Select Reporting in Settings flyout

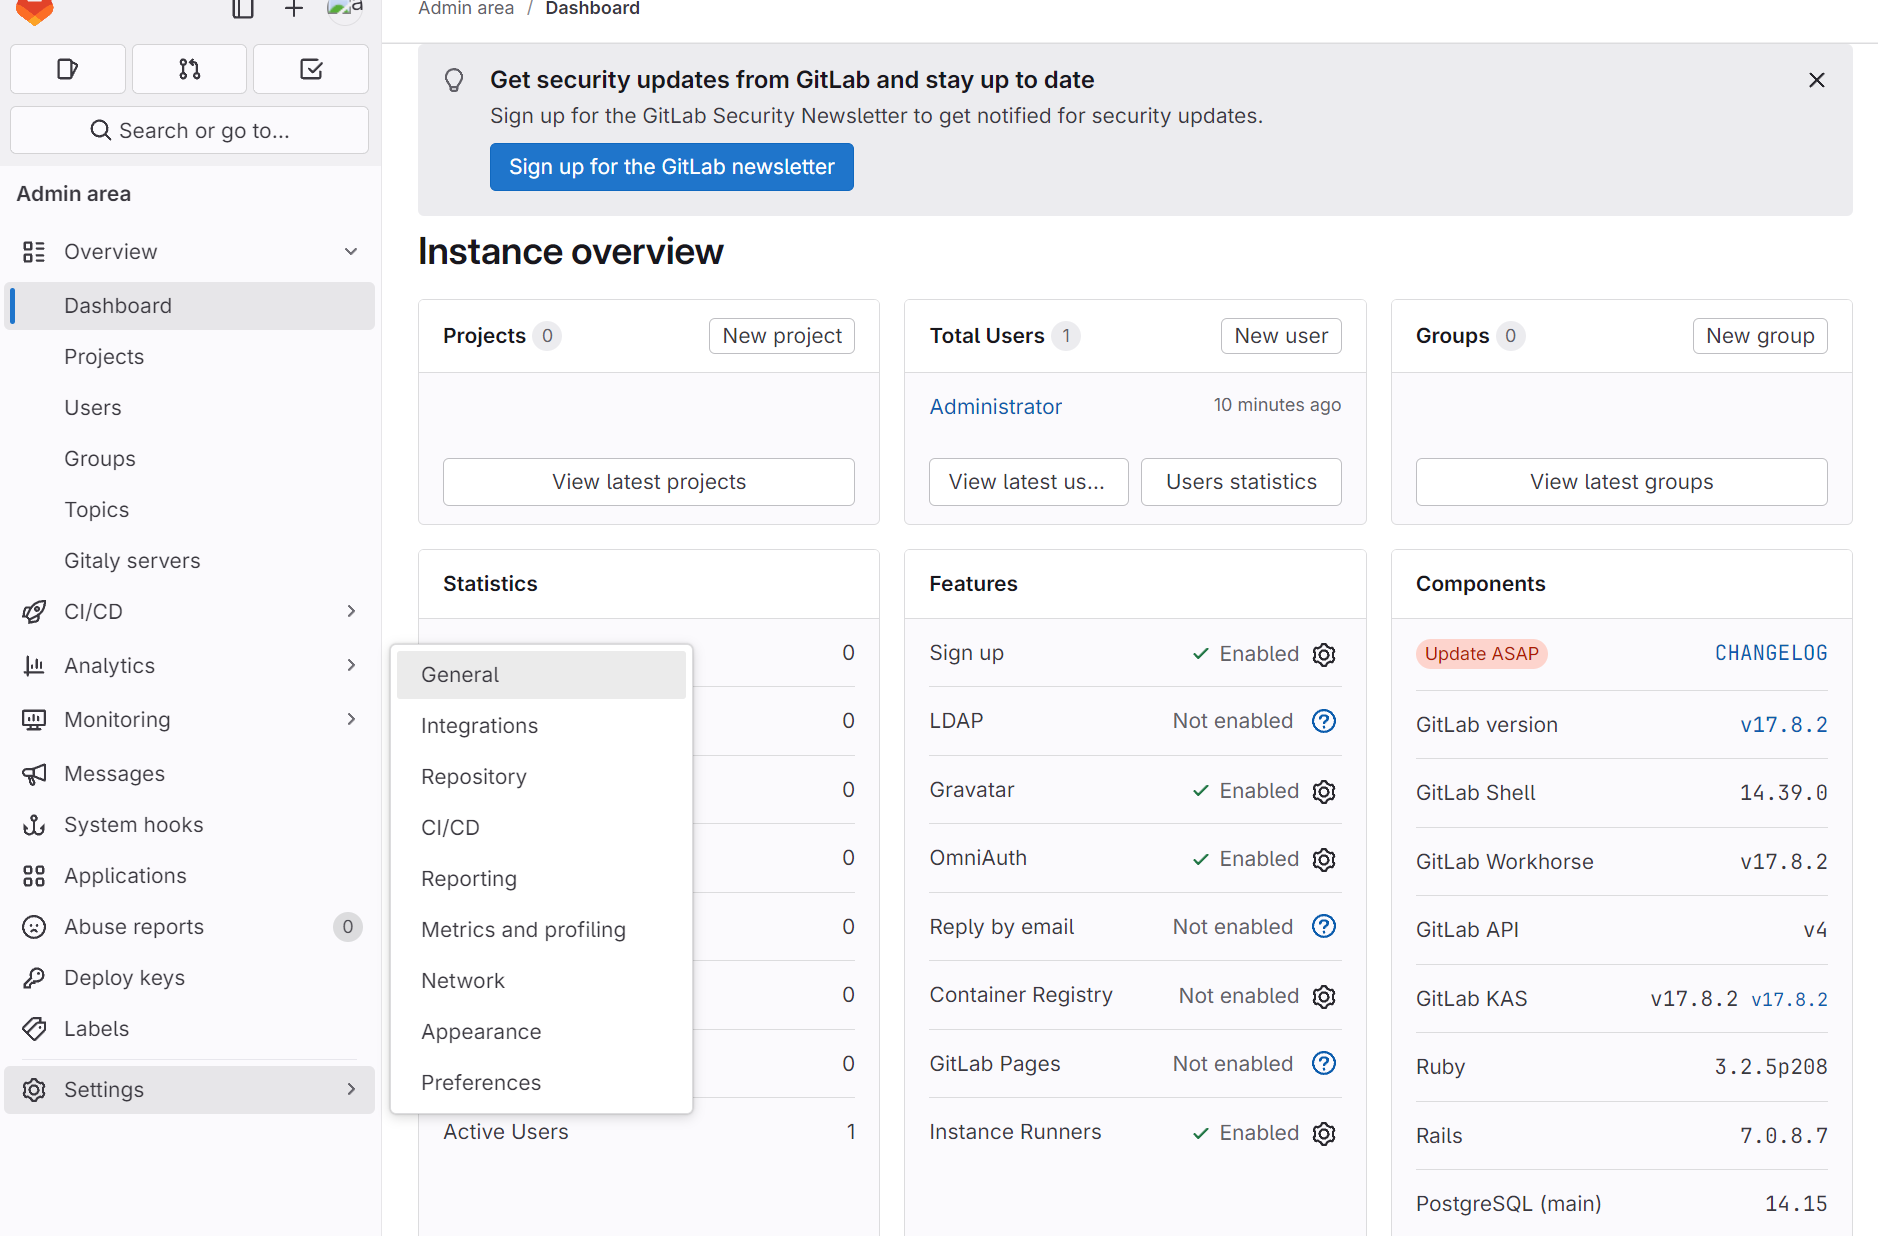pyautogui.click(x=541, y=879)
